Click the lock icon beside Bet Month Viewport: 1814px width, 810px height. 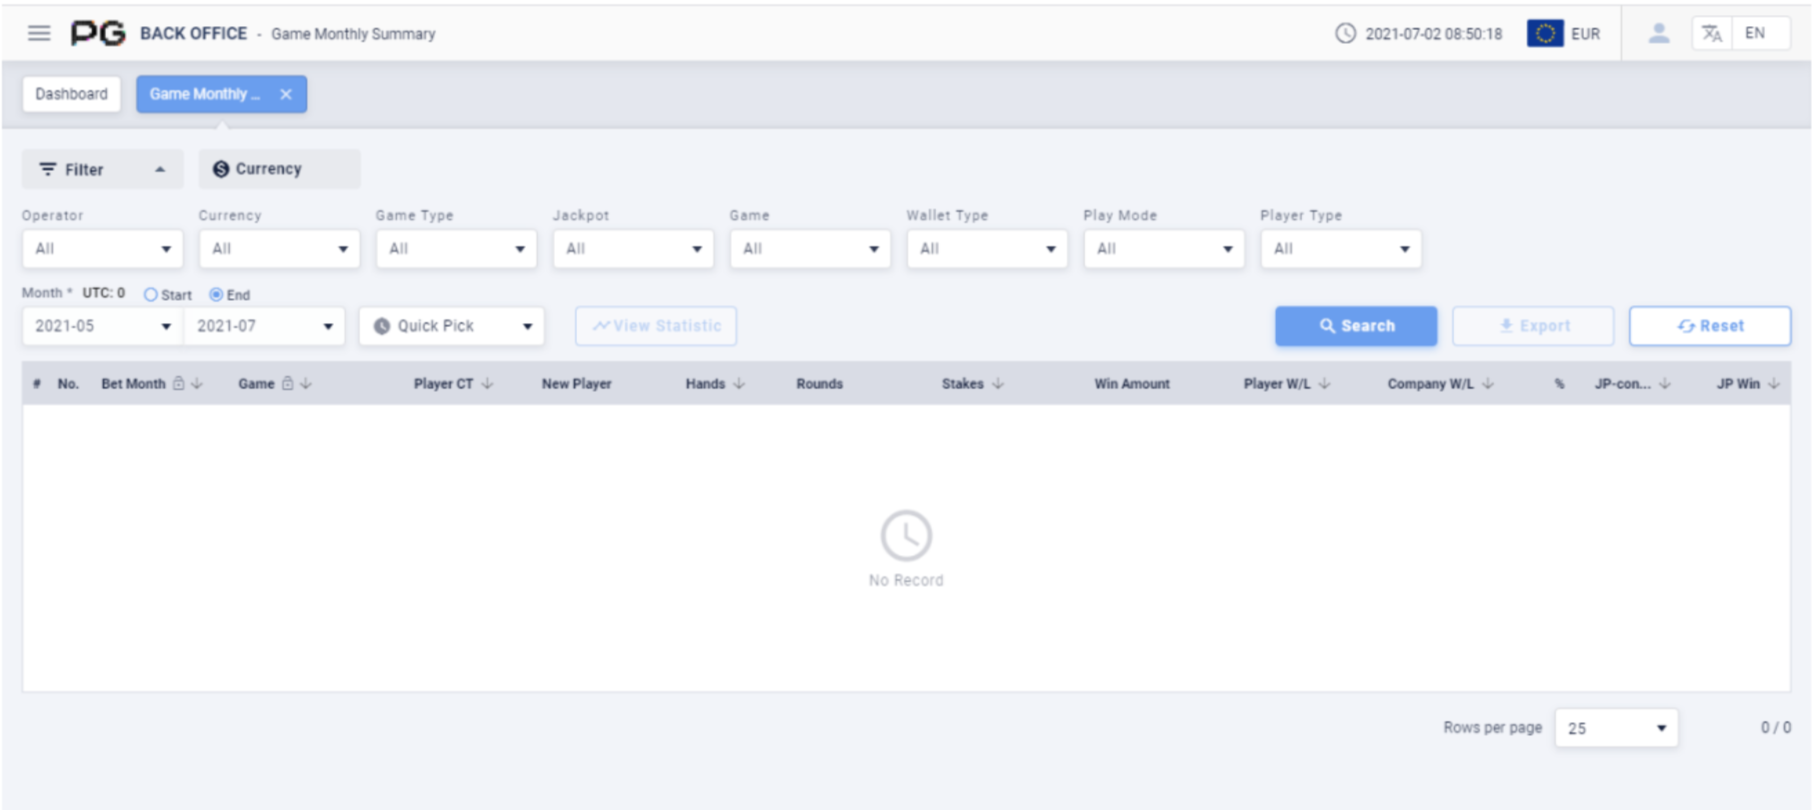coord(178,383)
